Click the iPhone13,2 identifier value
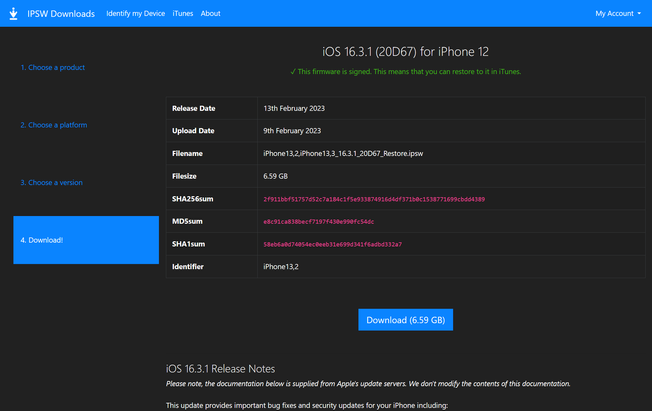The image size is (652, 411). [282, 267]
